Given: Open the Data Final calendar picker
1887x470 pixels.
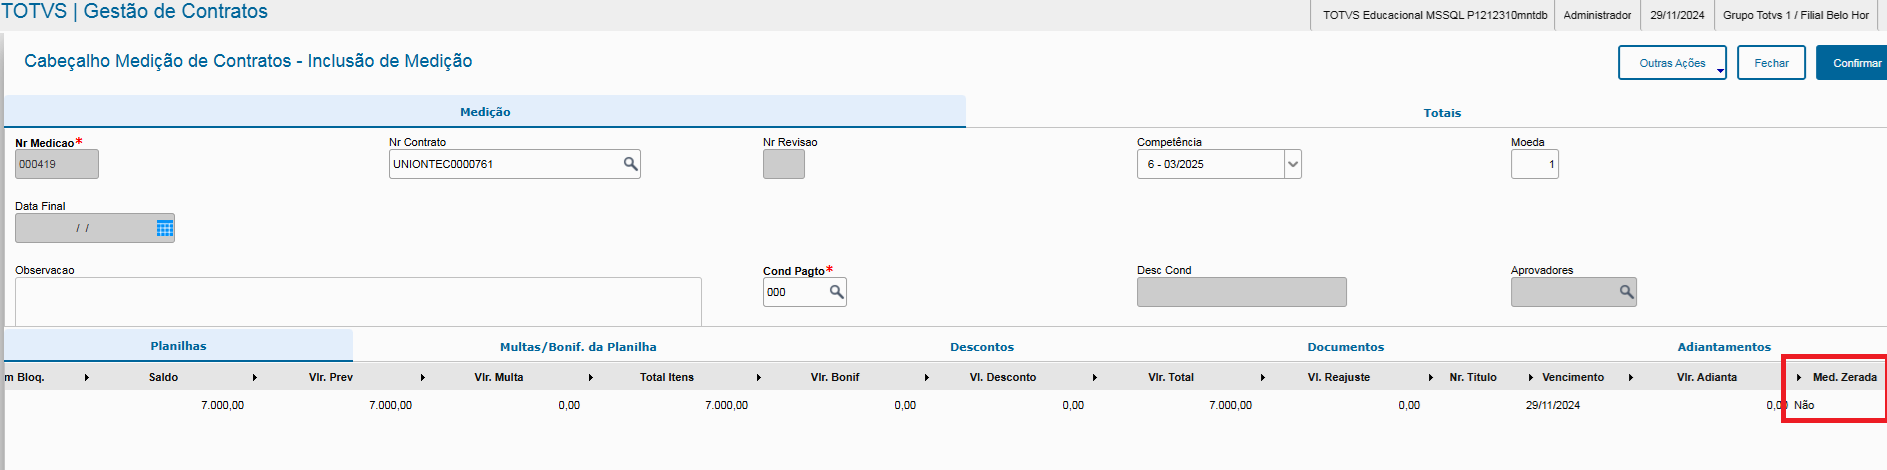Looking at the screenshot, I should (165, 228).
